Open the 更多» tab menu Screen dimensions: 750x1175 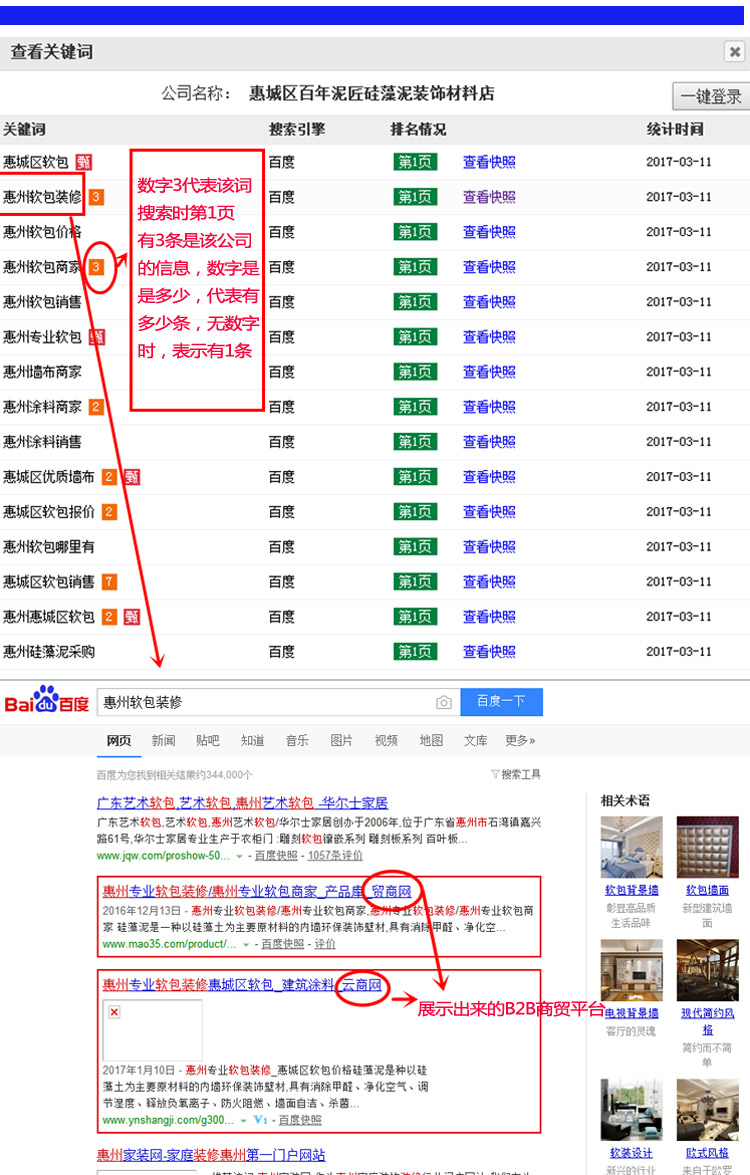pos(520,740)
